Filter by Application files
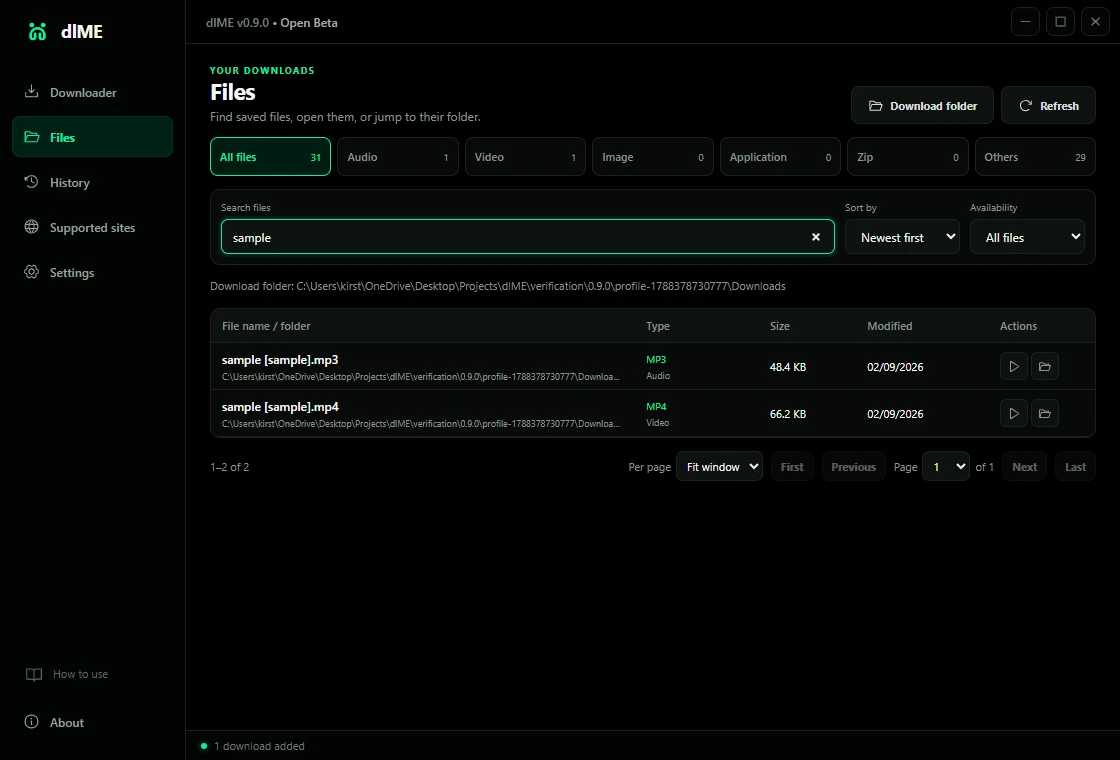 [x=780, y=156]
